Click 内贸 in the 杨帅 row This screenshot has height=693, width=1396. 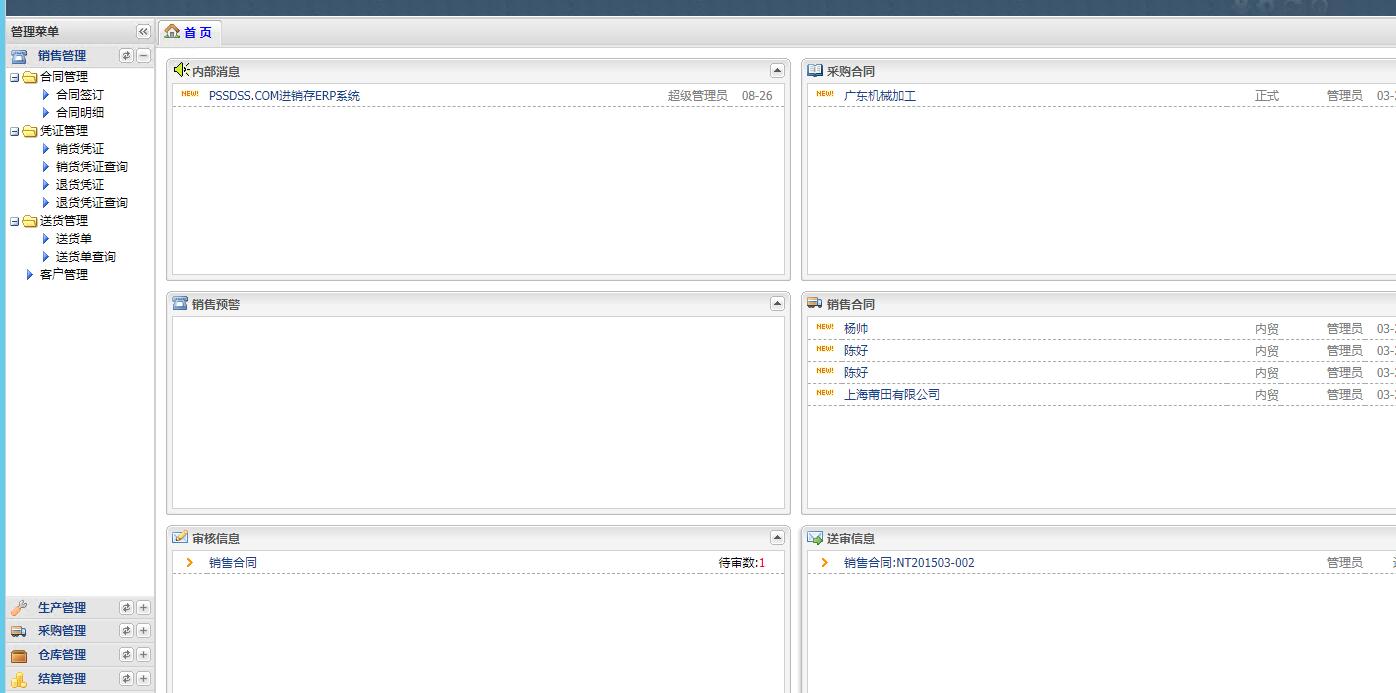coord(1267,329)
